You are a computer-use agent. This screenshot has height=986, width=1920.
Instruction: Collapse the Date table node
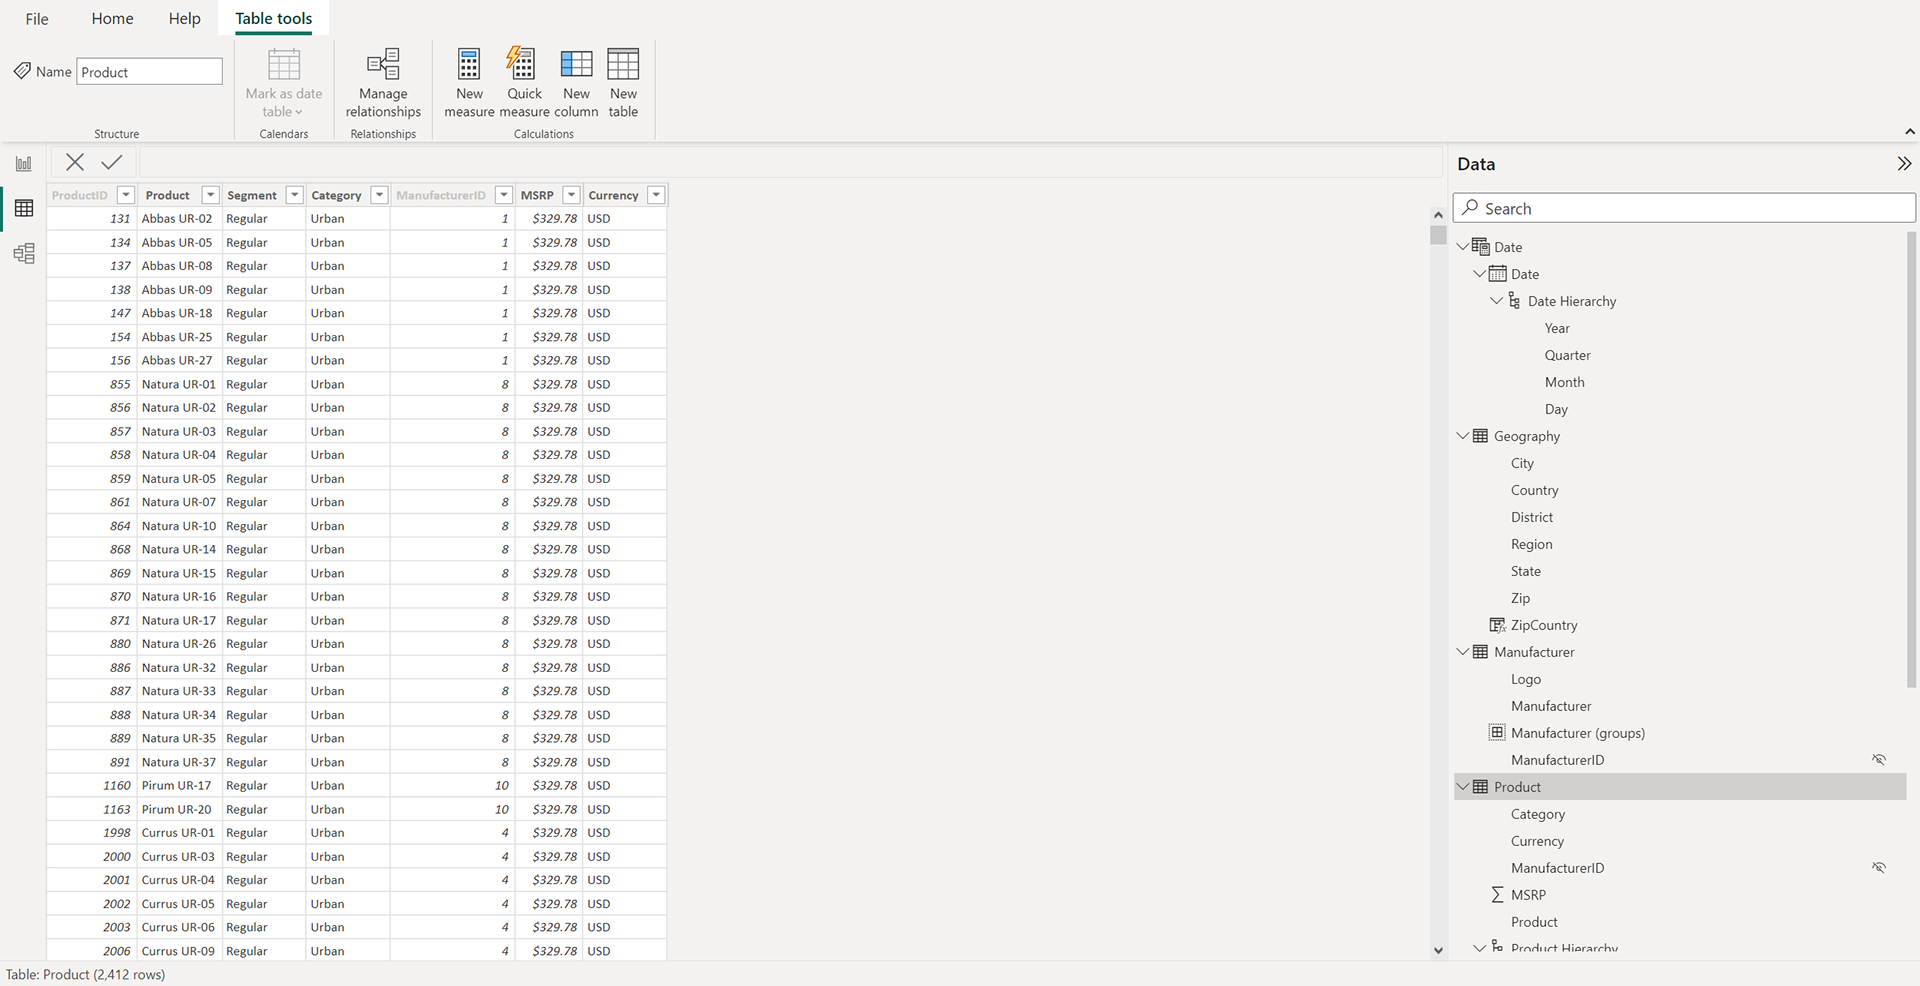tap(1462, 246)
